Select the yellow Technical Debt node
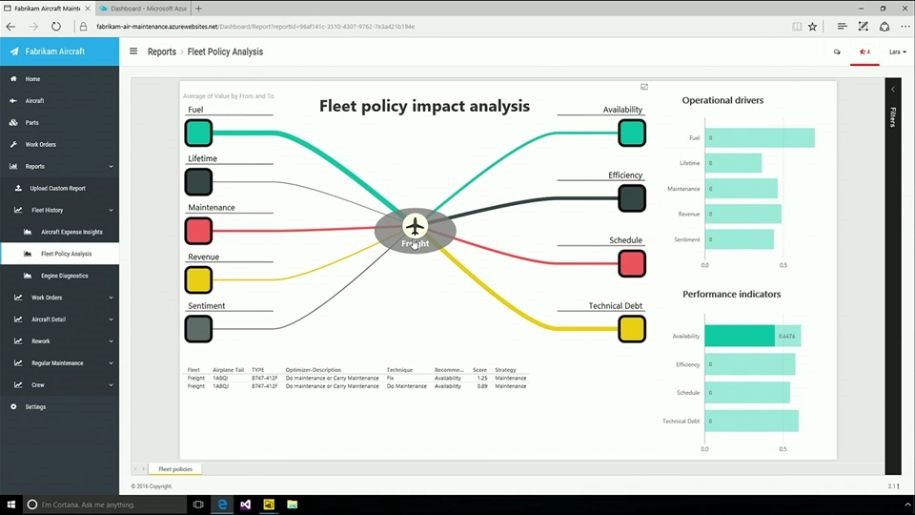This screenshot has height=515, width=915. 632,329
